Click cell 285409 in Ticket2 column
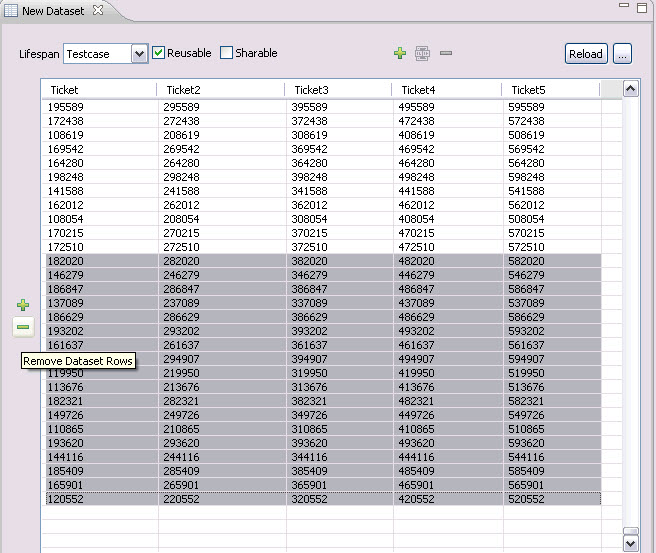656x553 pixels. point(223,471)
